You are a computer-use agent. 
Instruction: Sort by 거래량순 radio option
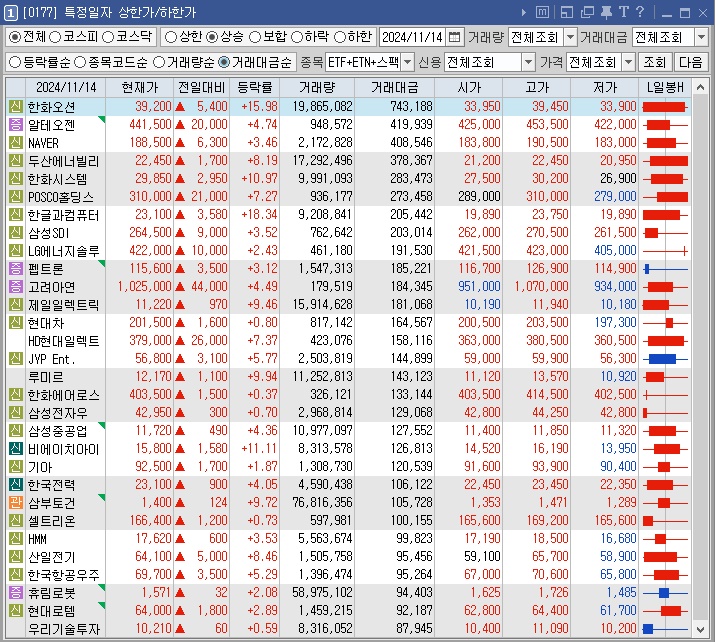[x=159, y=62]
